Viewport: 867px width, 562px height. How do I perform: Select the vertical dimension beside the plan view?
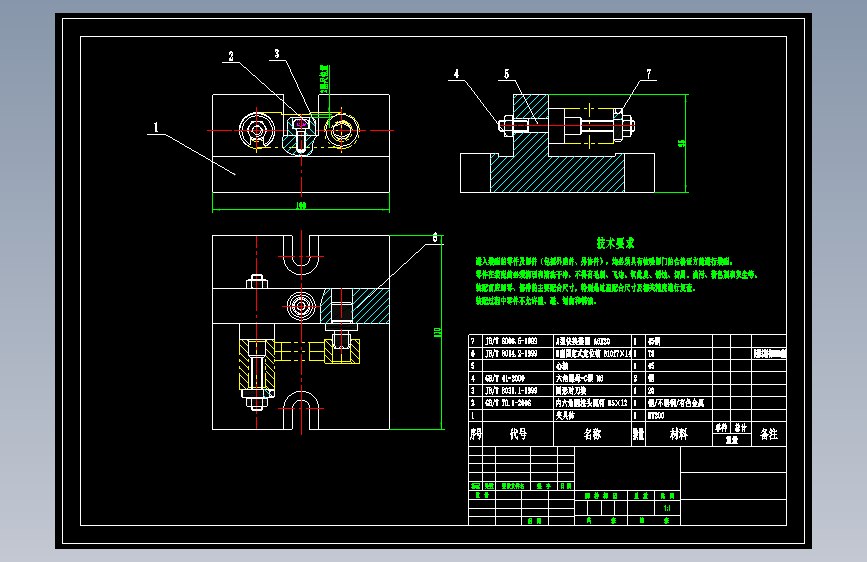pyautogui.click(x=437, y=332)
